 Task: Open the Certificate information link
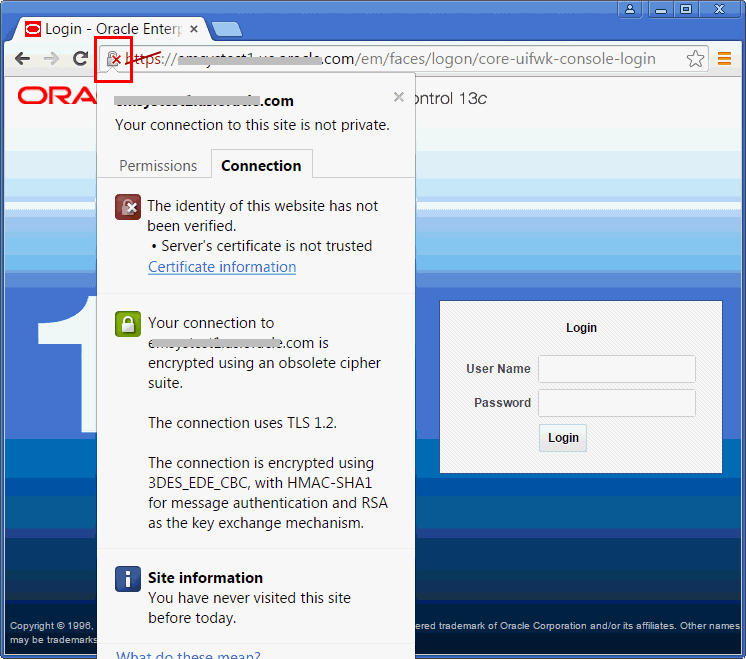[x=222, y=267]
